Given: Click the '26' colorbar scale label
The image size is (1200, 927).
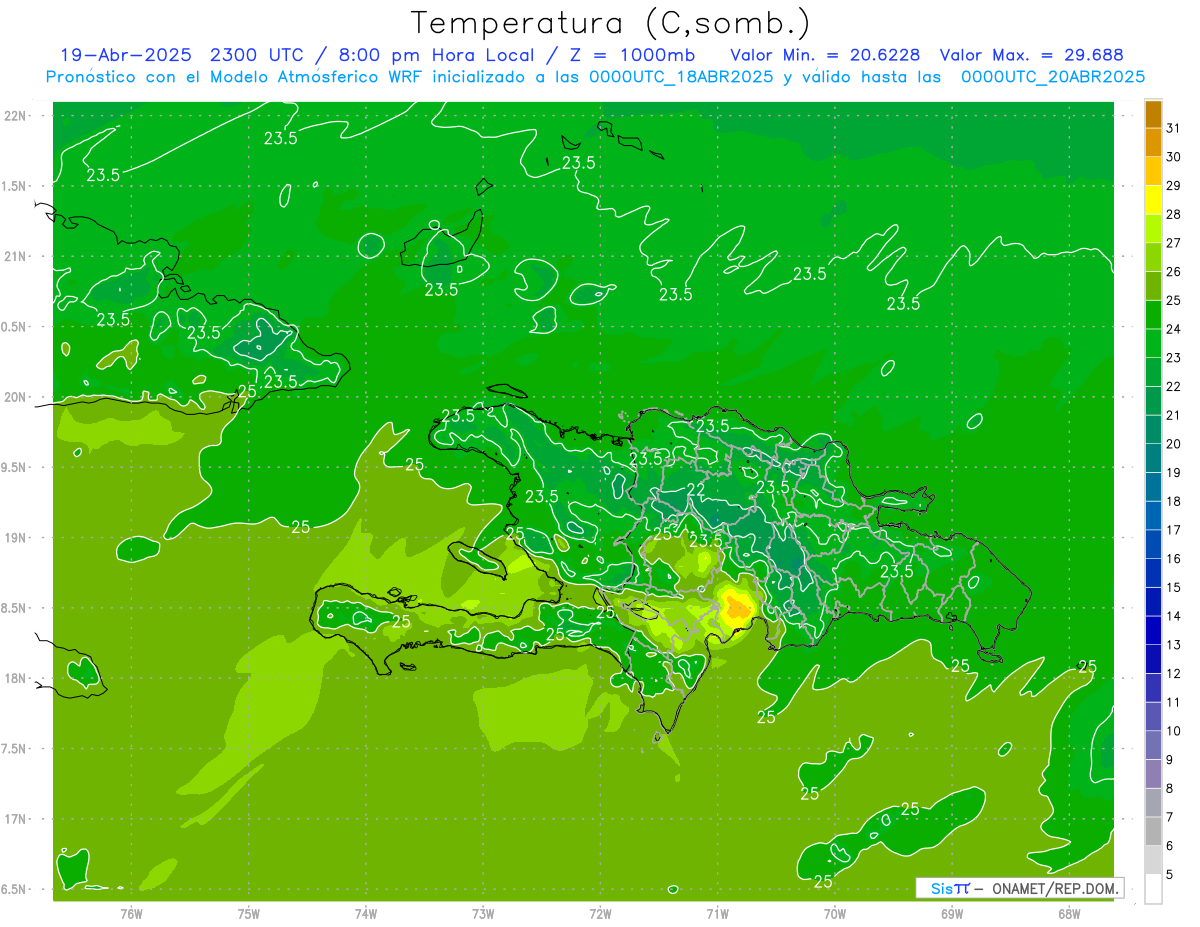Looking at the screenshot, I should click(1174, 272).
